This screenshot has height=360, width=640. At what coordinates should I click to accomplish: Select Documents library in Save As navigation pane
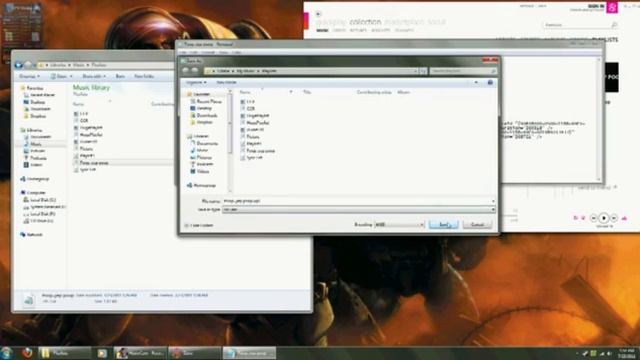[x=204, y=143]
